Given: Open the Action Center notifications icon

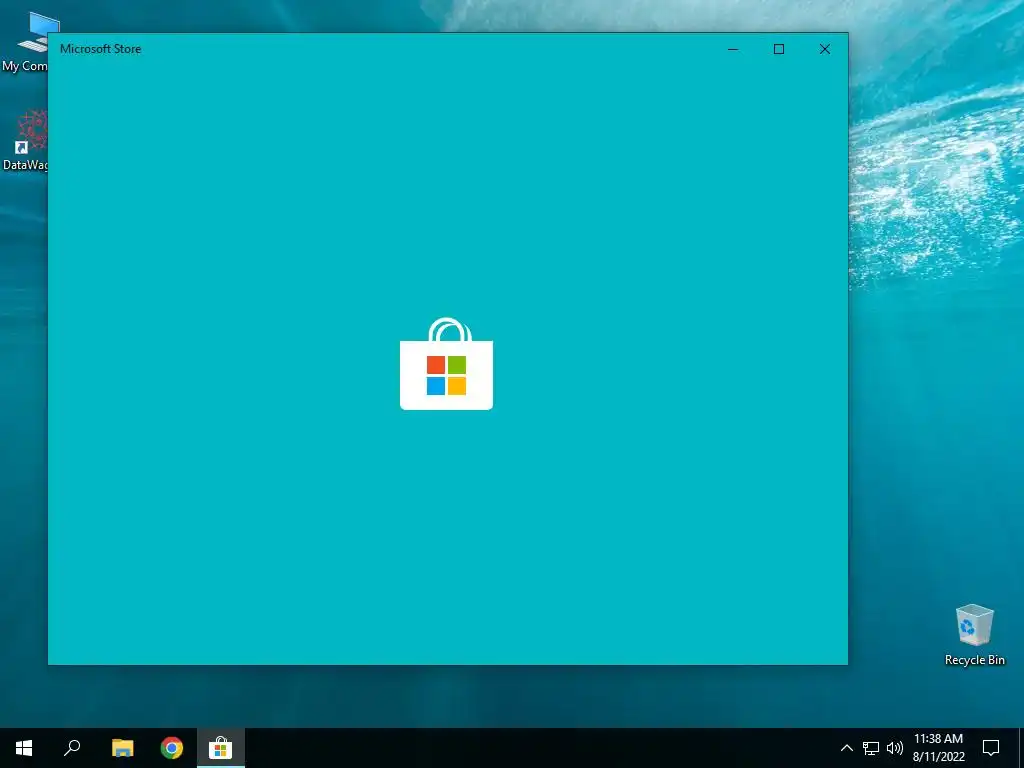Looking at the screenshot, I should coord(991,748).
